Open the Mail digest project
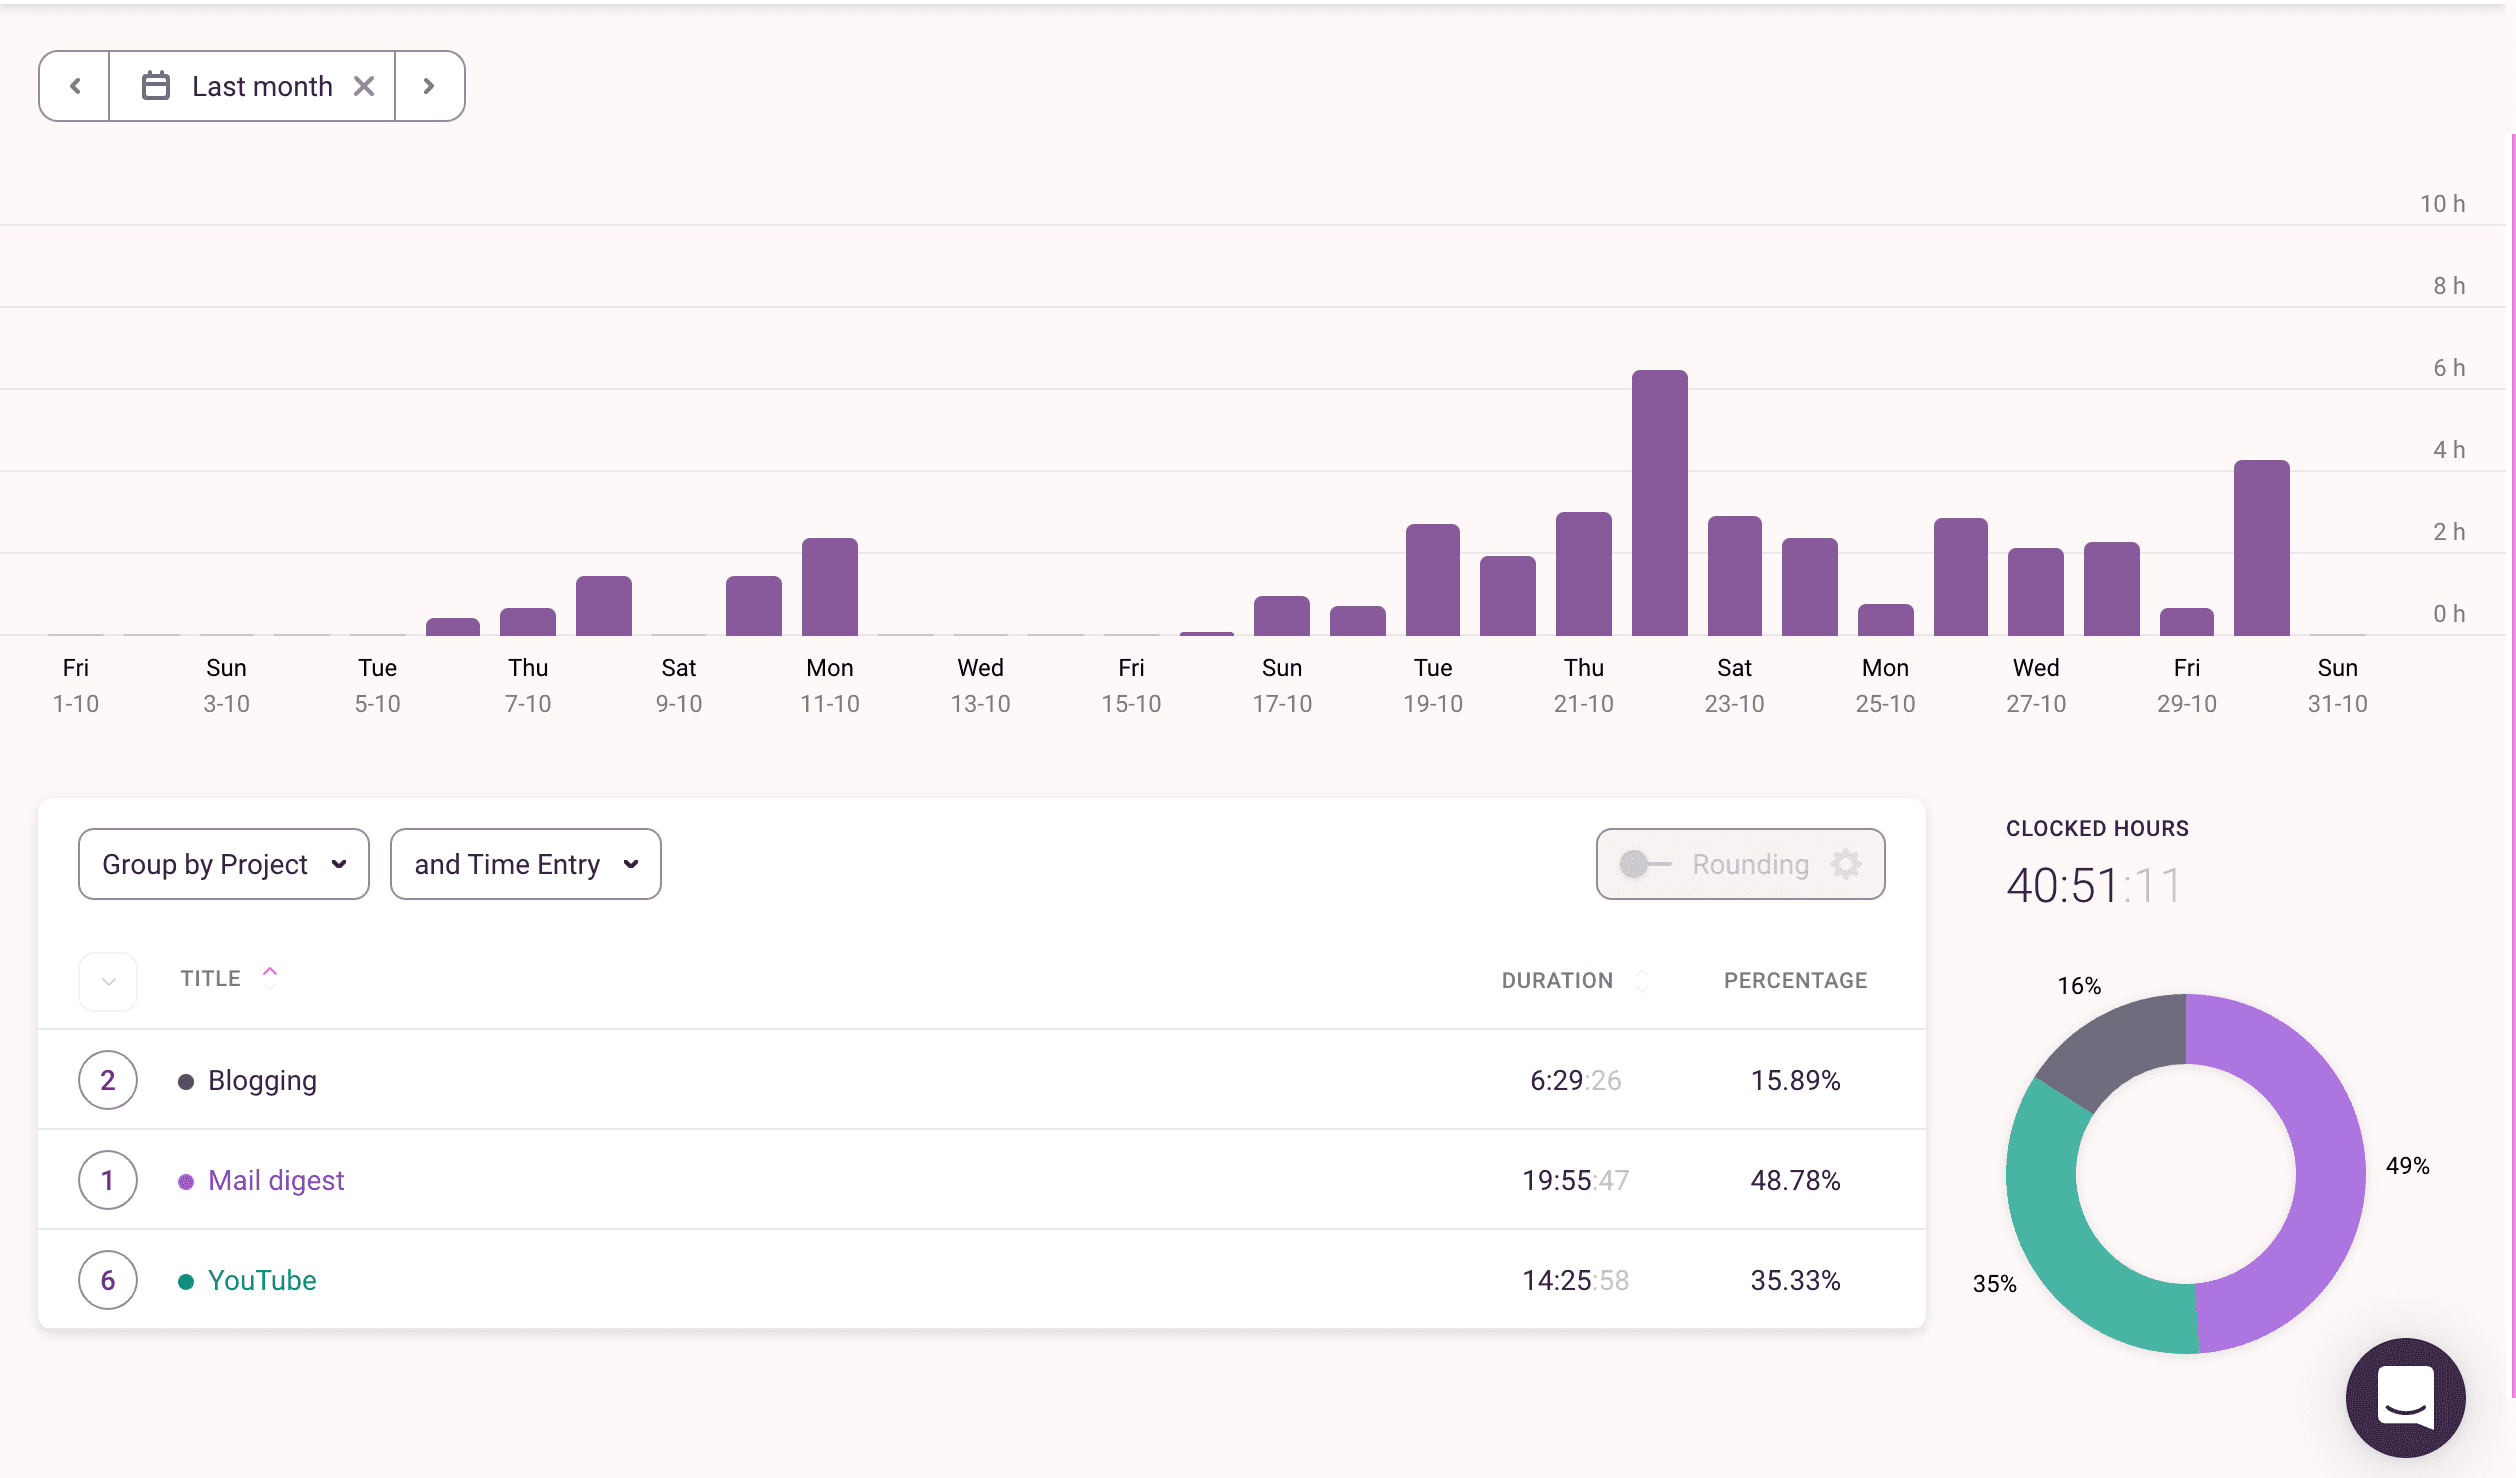This screenshot has width=2516, height=1478. (275, 1180)
